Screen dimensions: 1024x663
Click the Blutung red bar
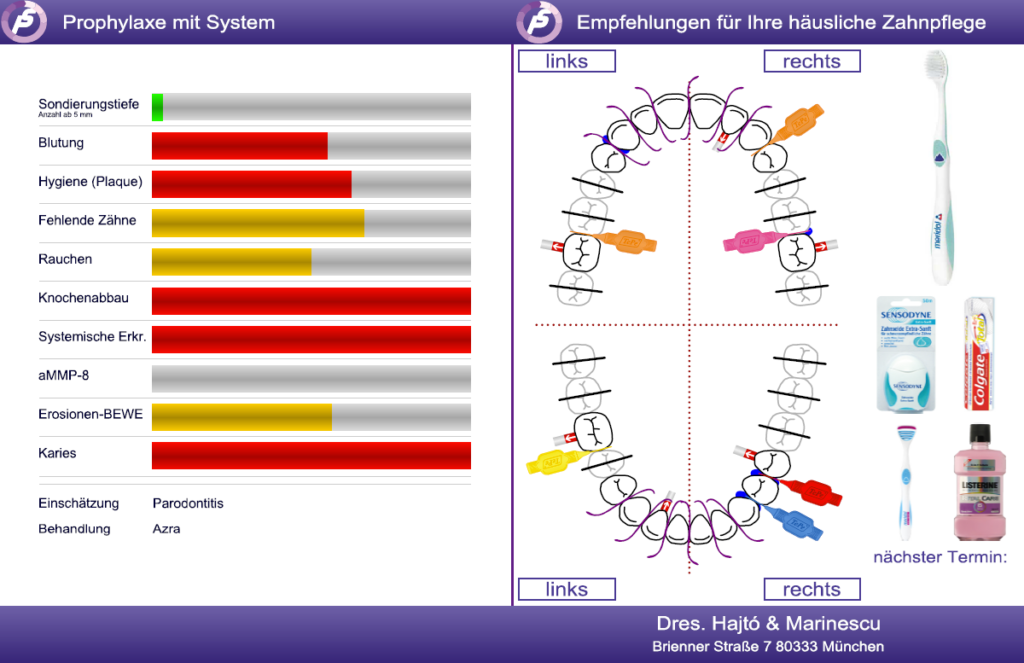click(x=240, y=146)
